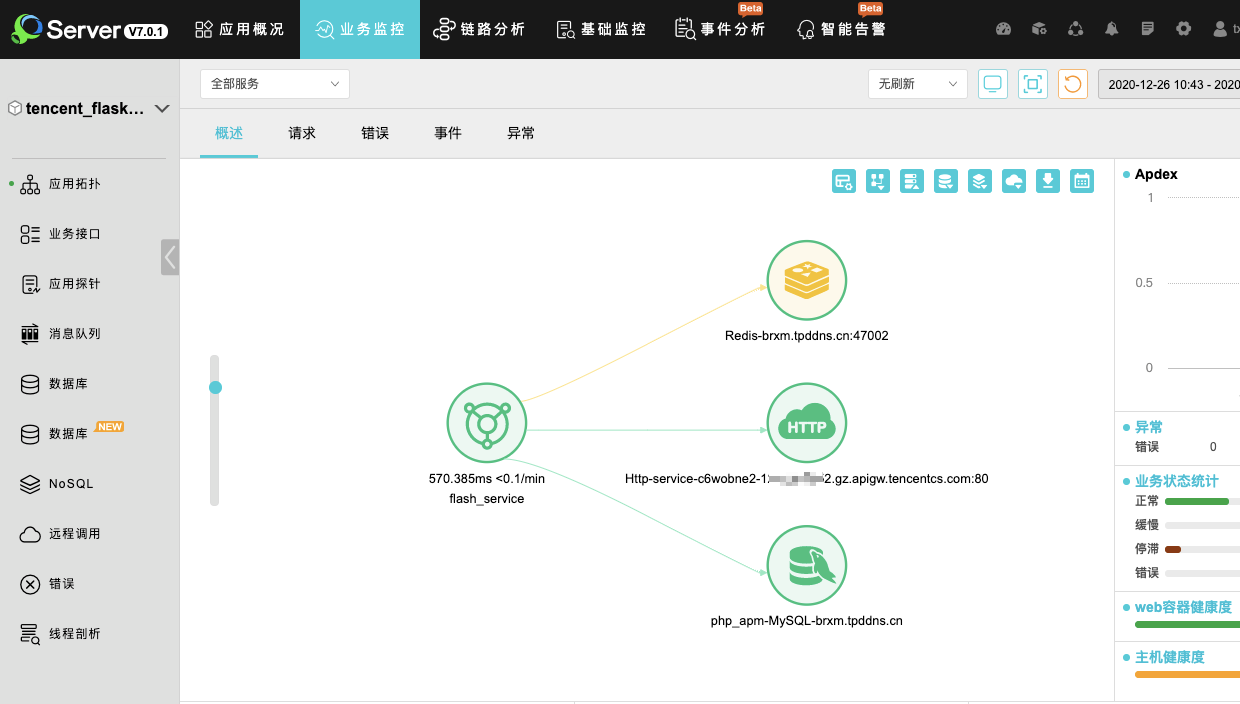The height and width of the screenshot is (704, 1240).
Task: Click the Server V7.0.1 logo
Action: pos(90,29)
